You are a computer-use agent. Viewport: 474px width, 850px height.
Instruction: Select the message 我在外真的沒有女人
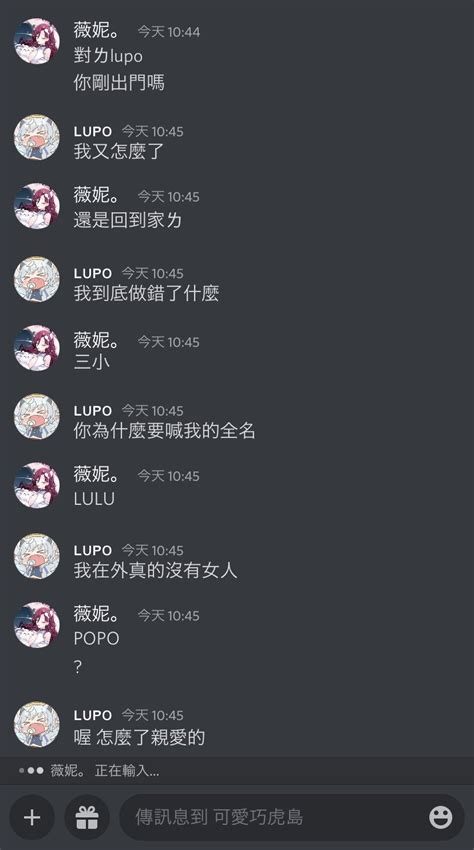point(156,570)
